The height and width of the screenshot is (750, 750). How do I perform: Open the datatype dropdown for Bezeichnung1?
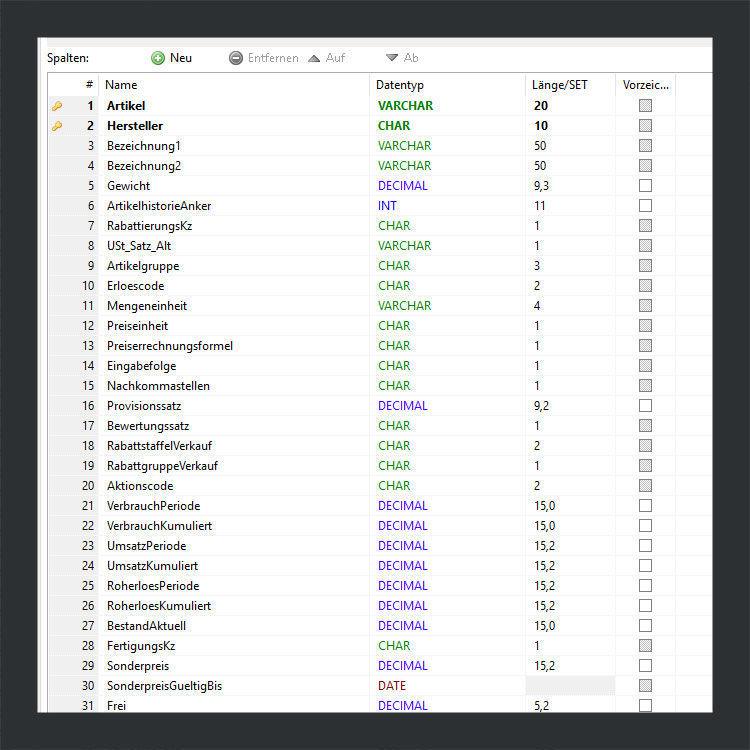pos(405,146)
